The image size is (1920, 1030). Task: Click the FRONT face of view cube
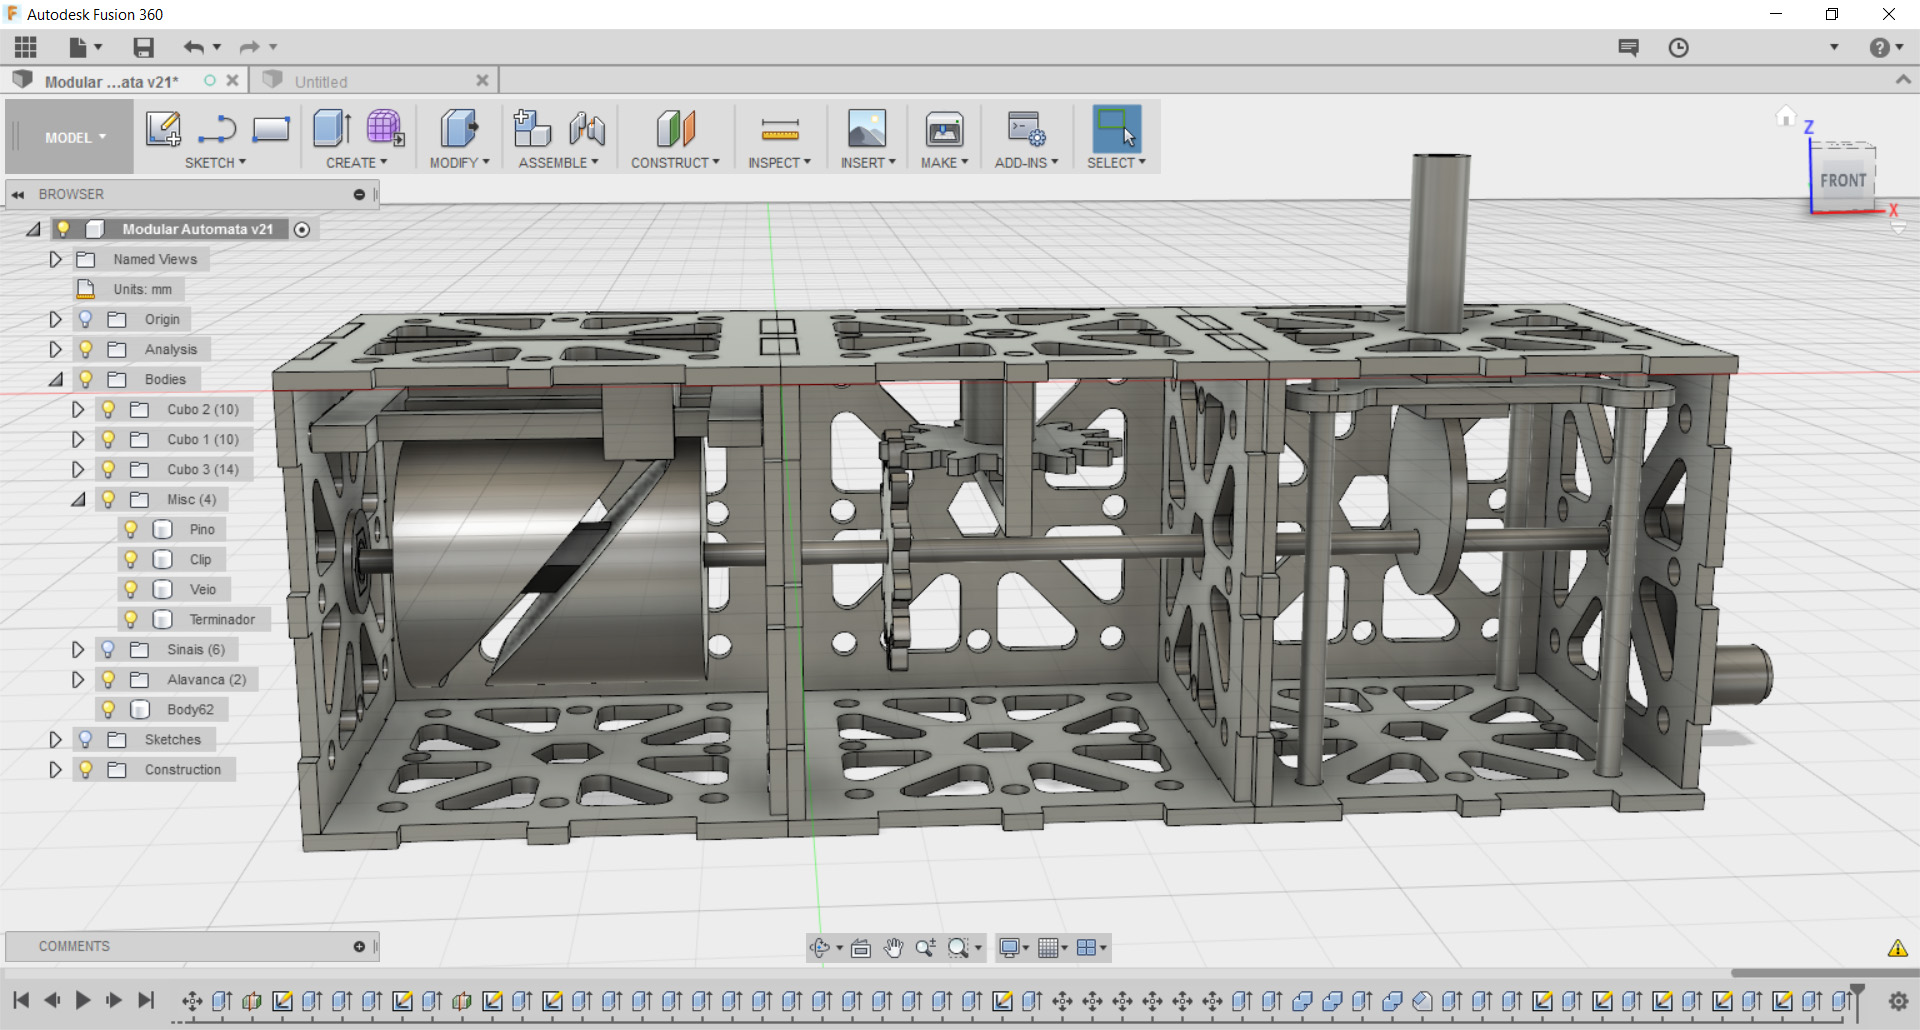[1842, 181]
